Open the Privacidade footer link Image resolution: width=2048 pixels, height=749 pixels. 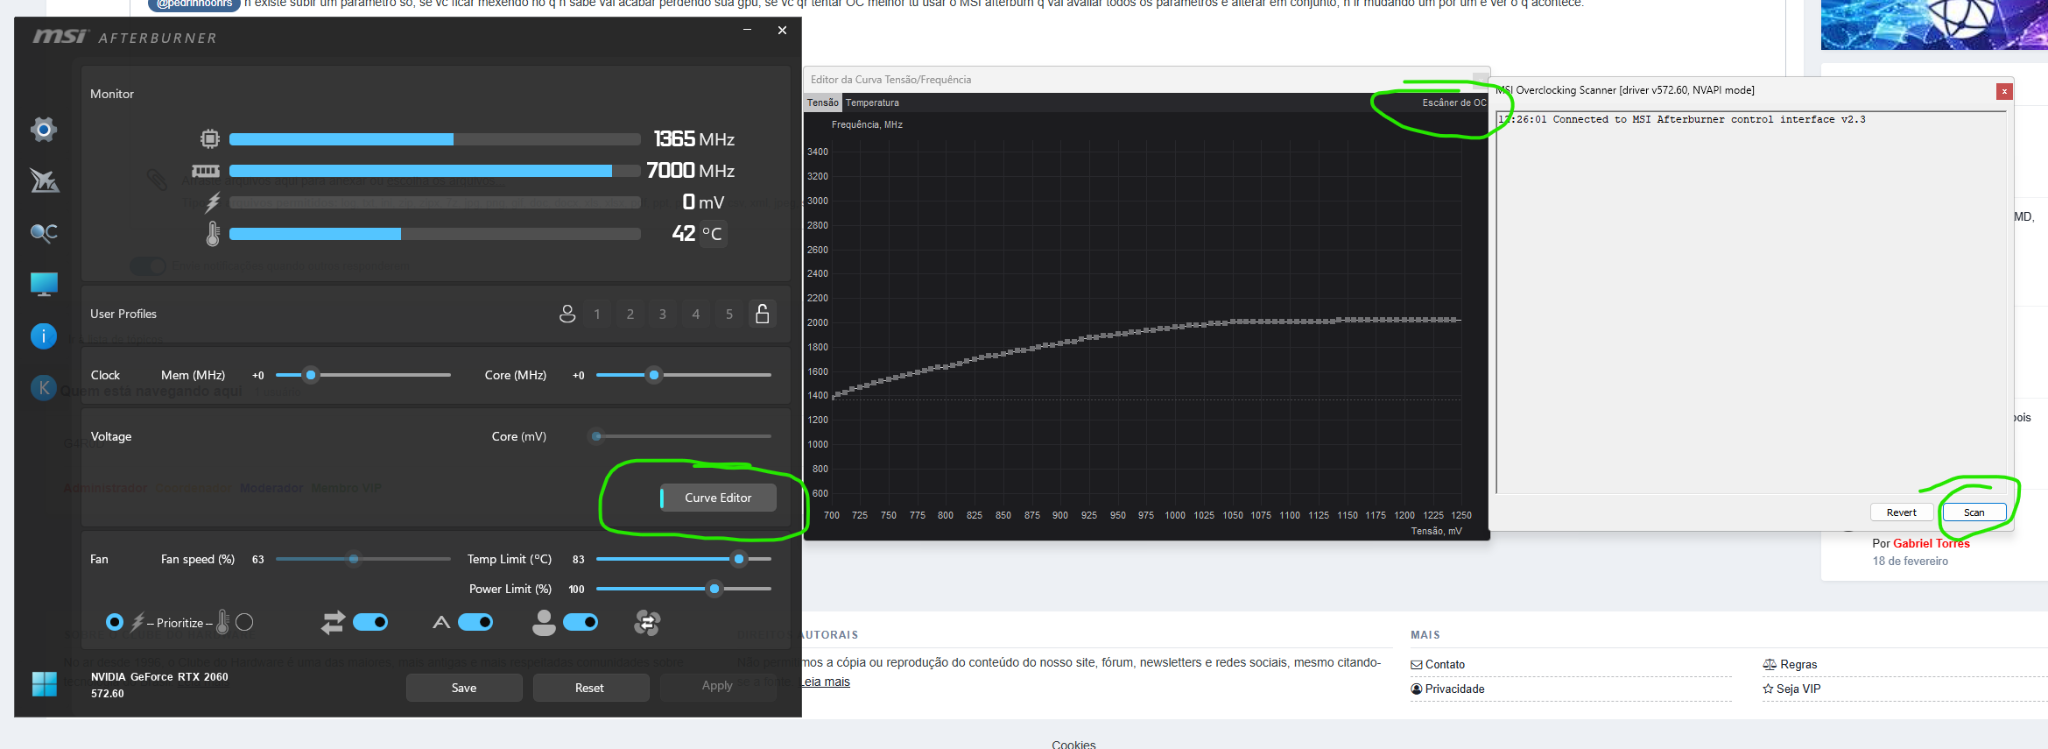[x=1447, y=689]
